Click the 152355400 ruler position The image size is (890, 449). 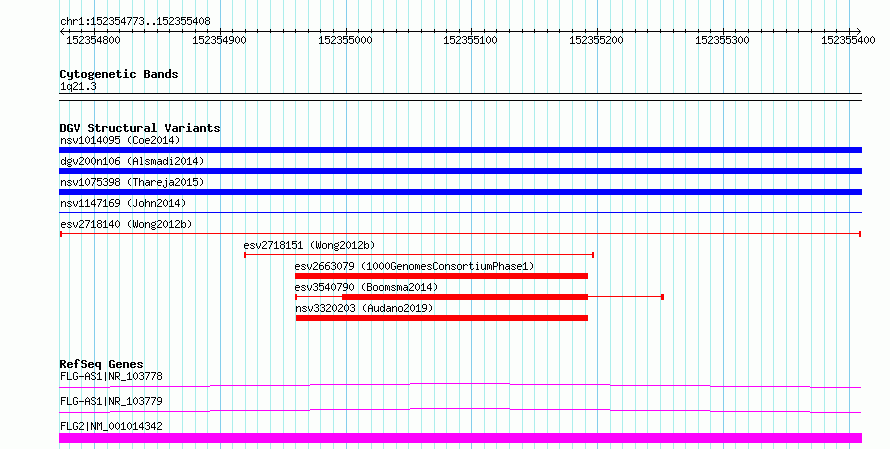point(849,40)
